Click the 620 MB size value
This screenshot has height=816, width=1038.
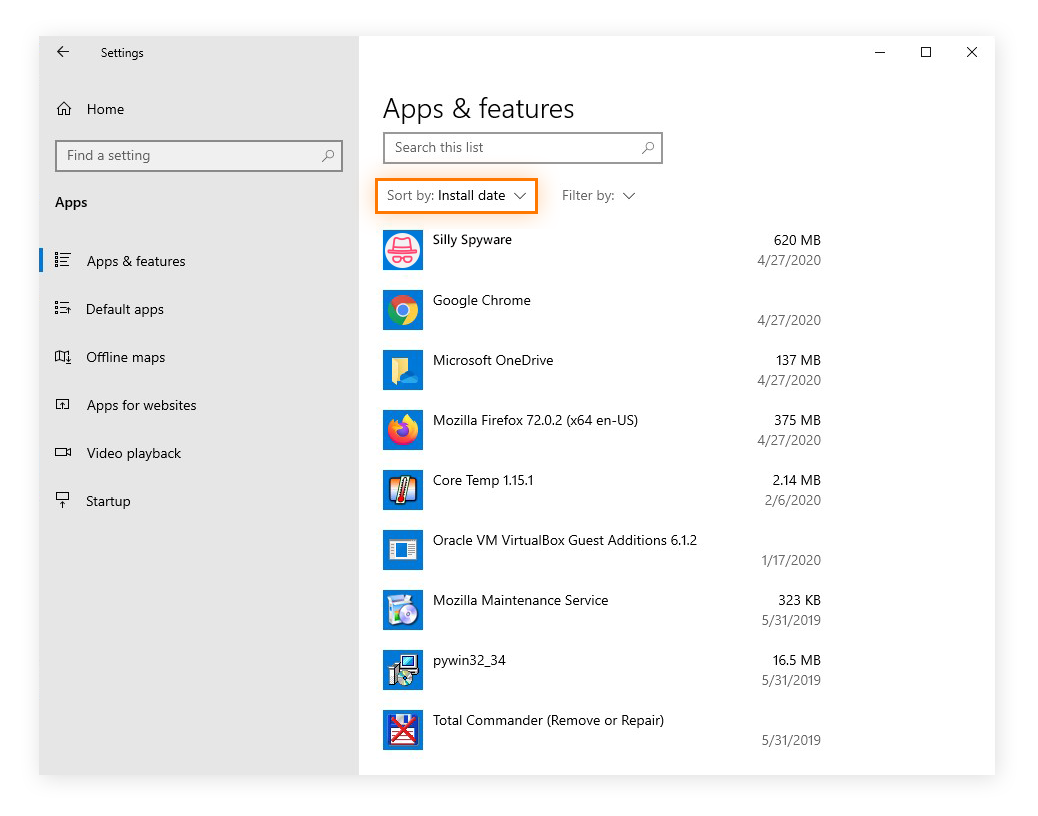[x=797, y=240]
